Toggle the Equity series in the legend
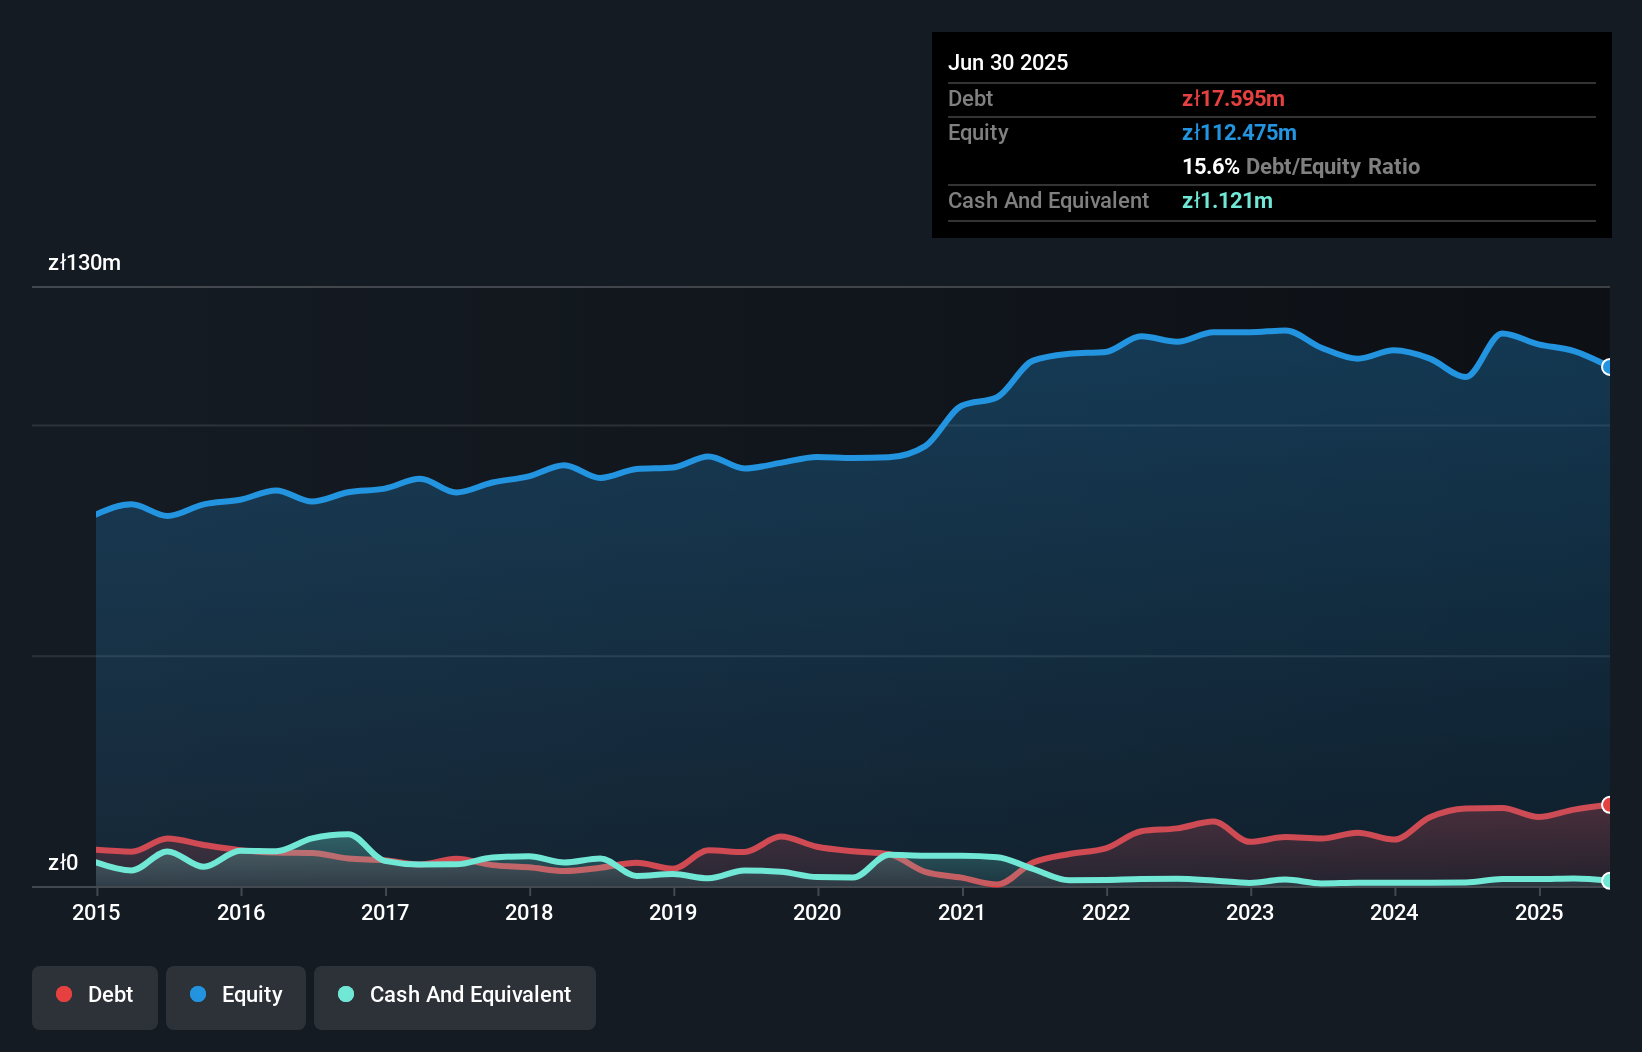This screenshot has height=1052, width=1642. point(235,995)
